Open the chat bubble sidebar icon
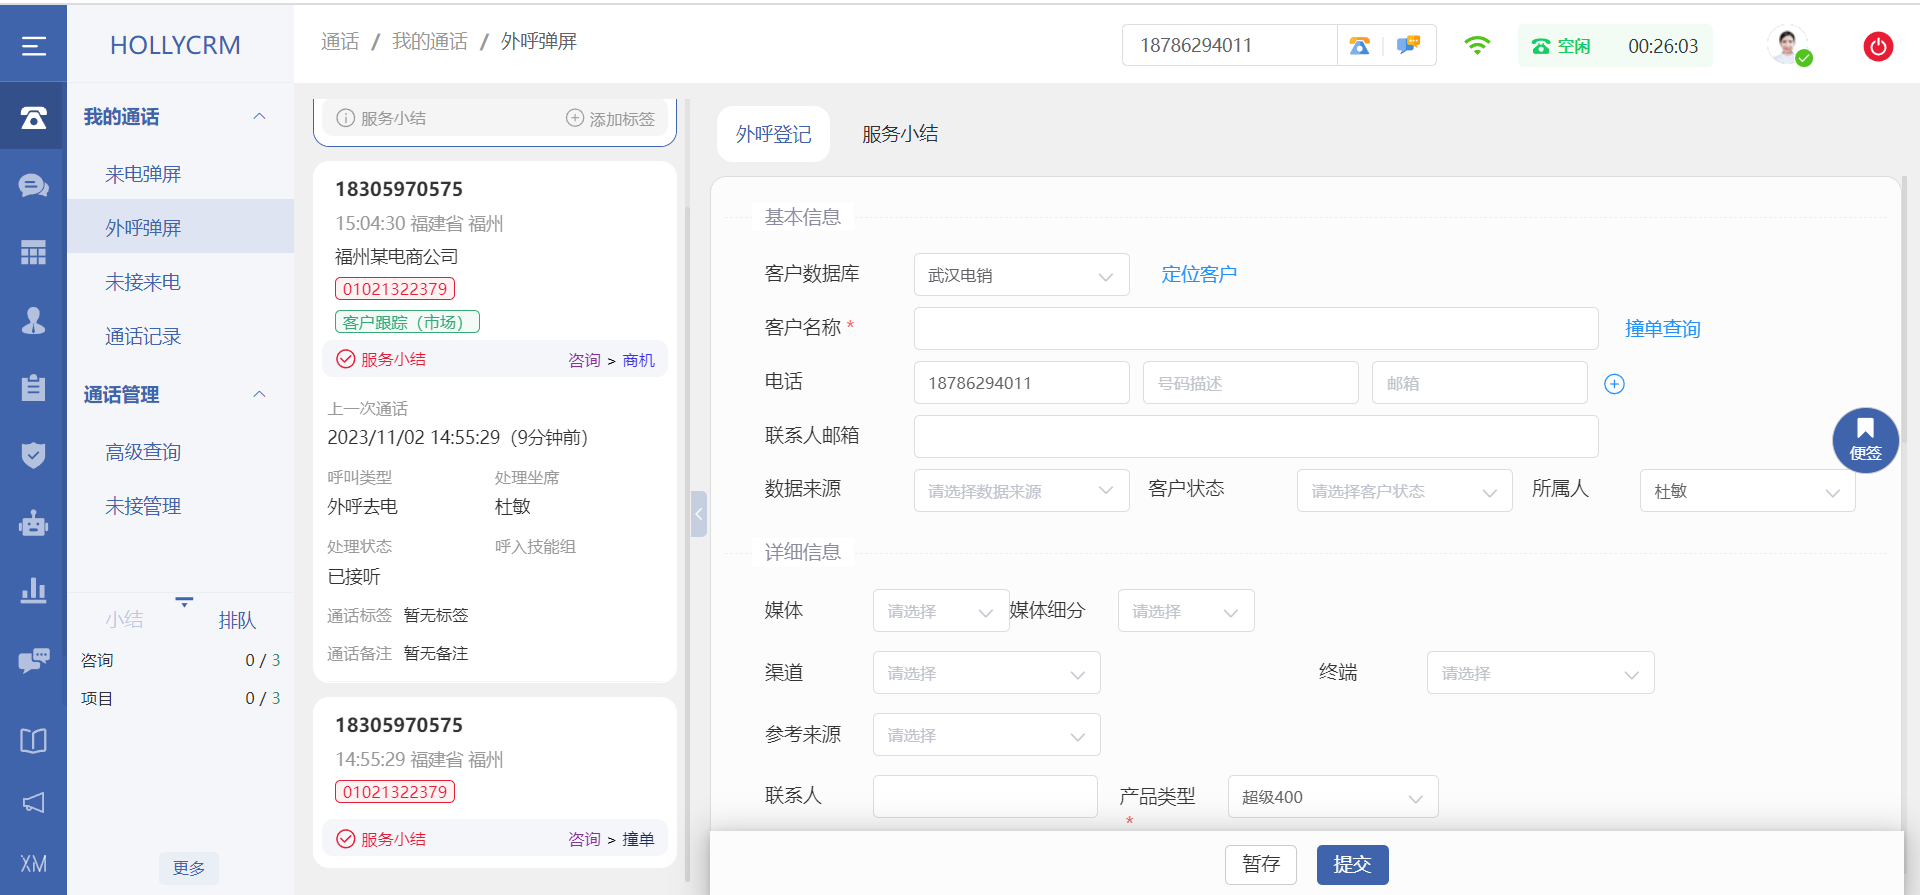The width and height of the screenshot is (1920, 895). 33,185
